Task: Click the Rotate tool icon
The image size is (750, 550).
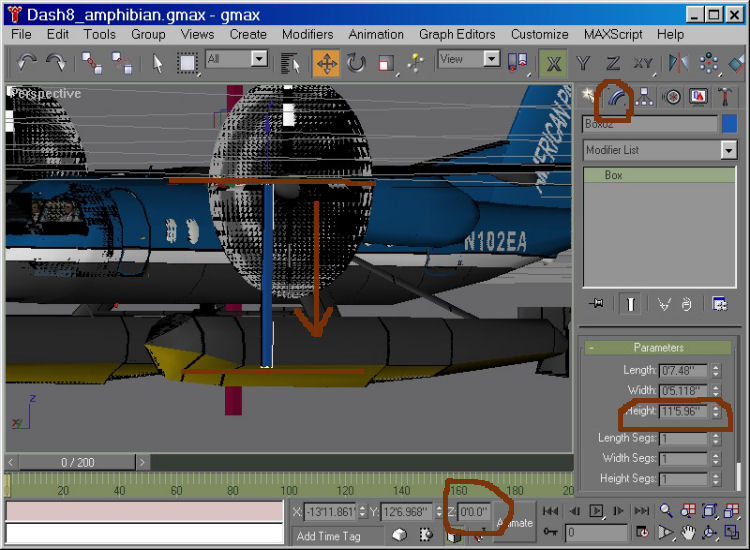Action: tap(356, 63)
